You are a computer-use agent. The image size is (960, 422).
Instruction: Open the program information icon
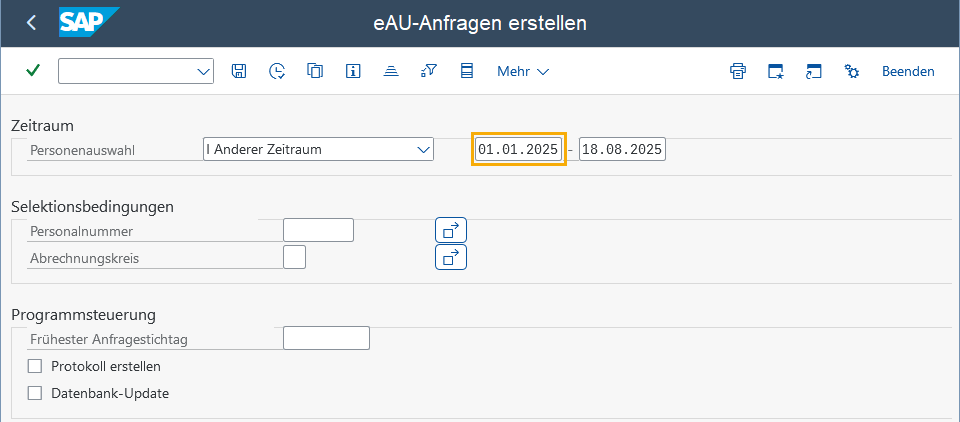pyautogui.click(x=352, y=71)
